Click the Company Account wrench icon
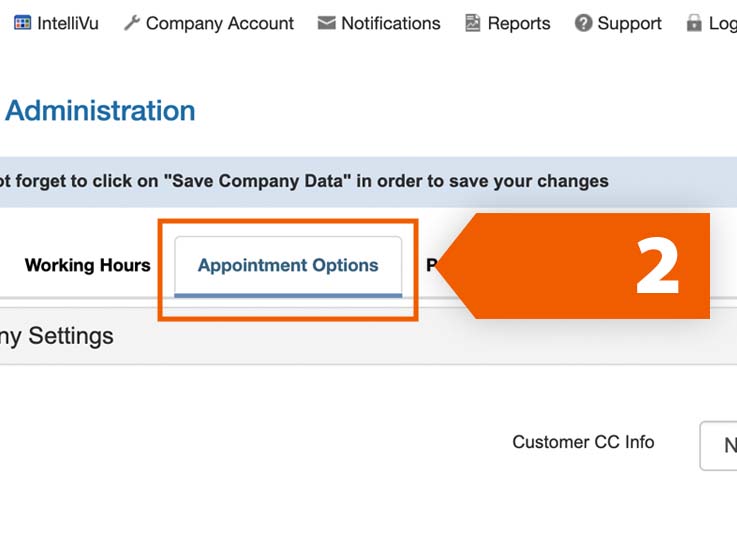Image resolution: width=737 pixels, height=538 pixels. tap(131, 23)
